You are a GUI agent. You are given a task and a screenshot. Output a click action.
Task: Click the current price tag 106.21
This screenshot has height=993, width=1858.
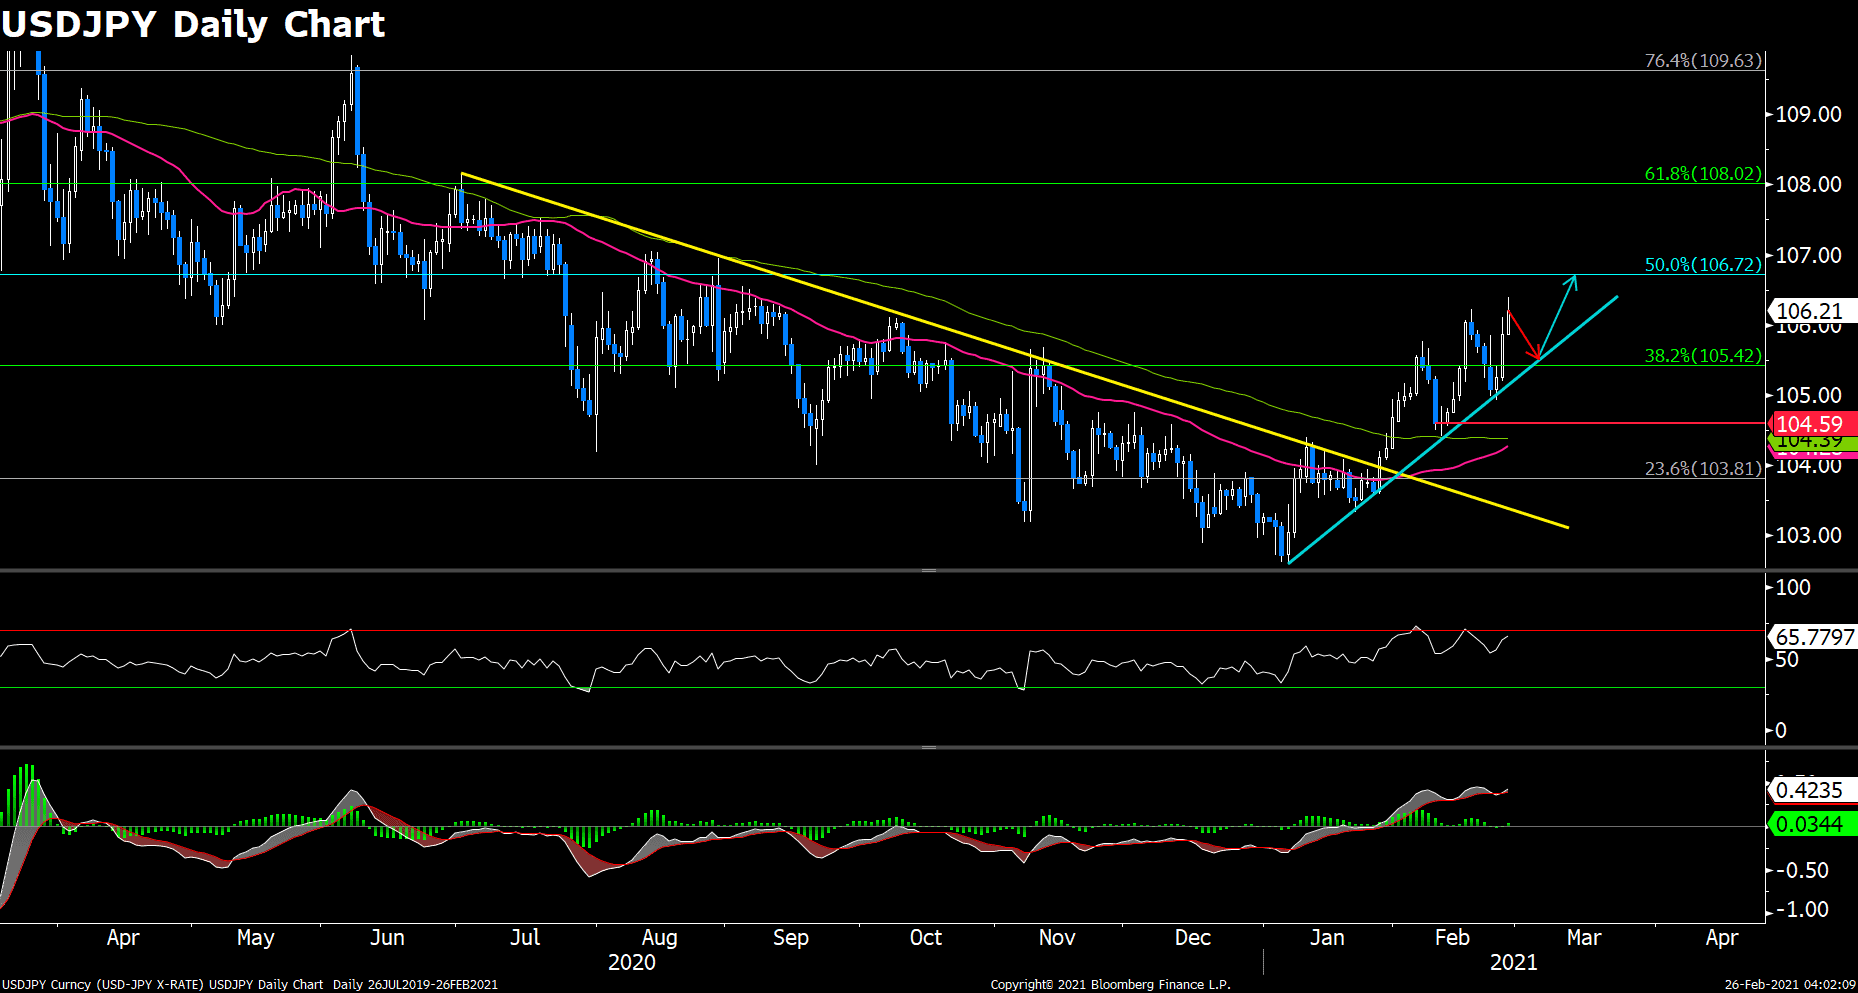point(1812,311)
